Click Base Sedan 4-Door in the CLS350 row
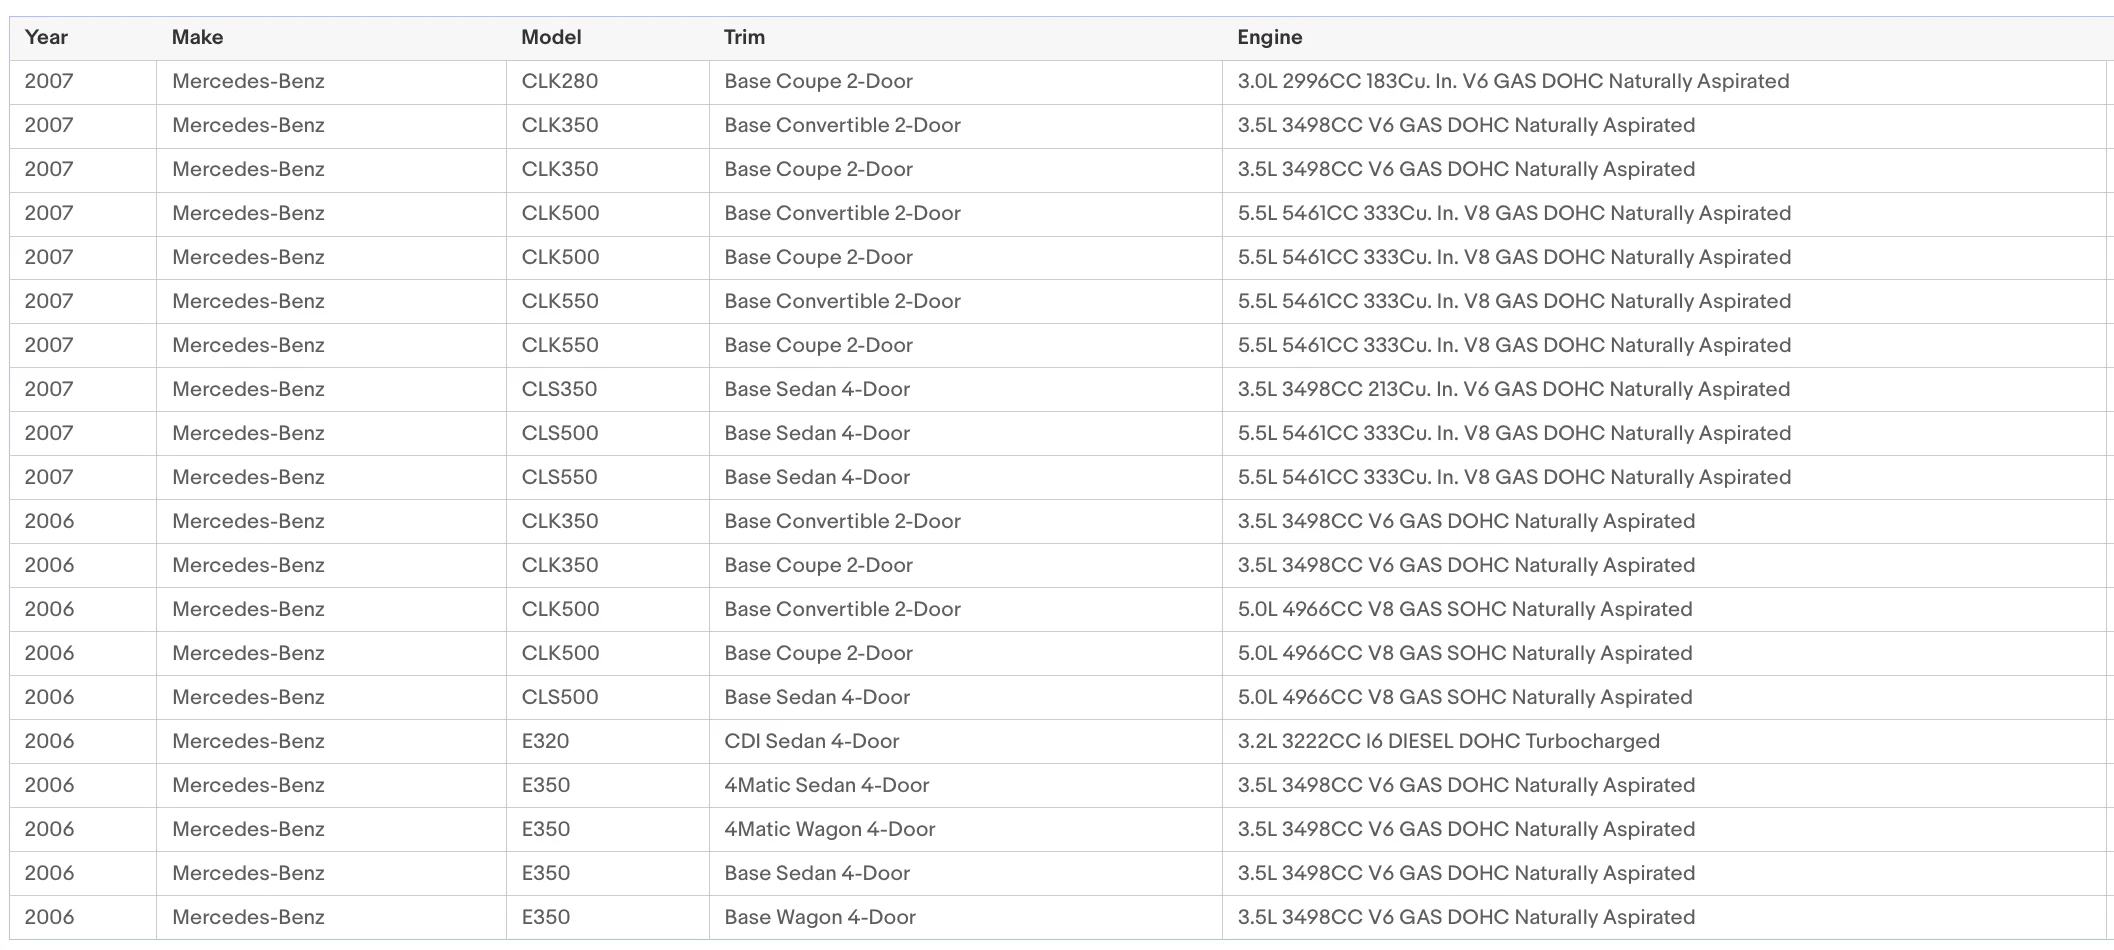The width and height of the screenshot is (2114, 950). 966,390
